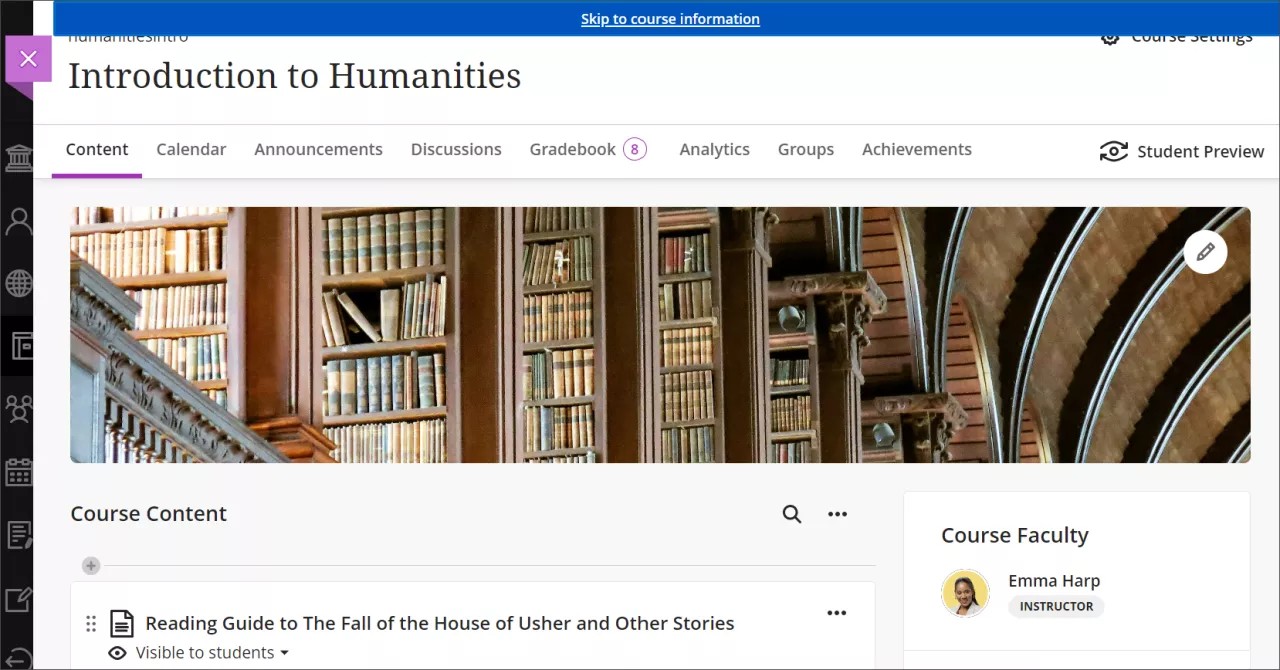Switch to the Gradebook tab
This screenshot has width=1280, height=670.
(x=572, y=148)
